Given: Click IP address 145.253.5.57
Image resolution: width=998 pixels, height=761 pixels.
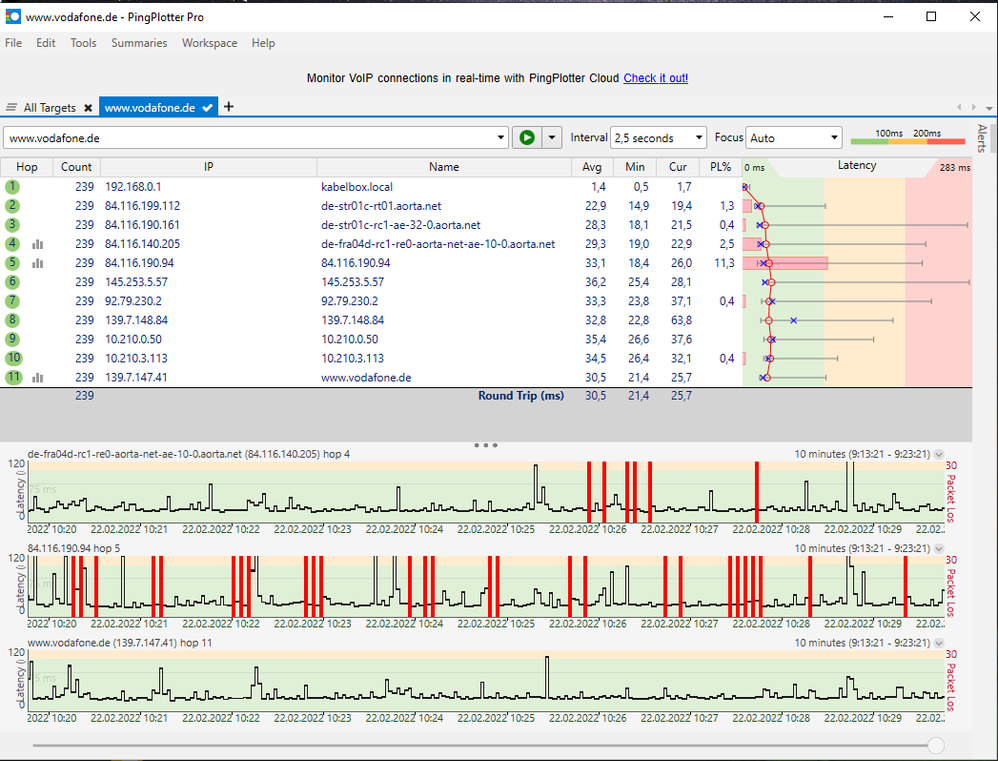Looking at the screenshot, I should coord(136,282).
